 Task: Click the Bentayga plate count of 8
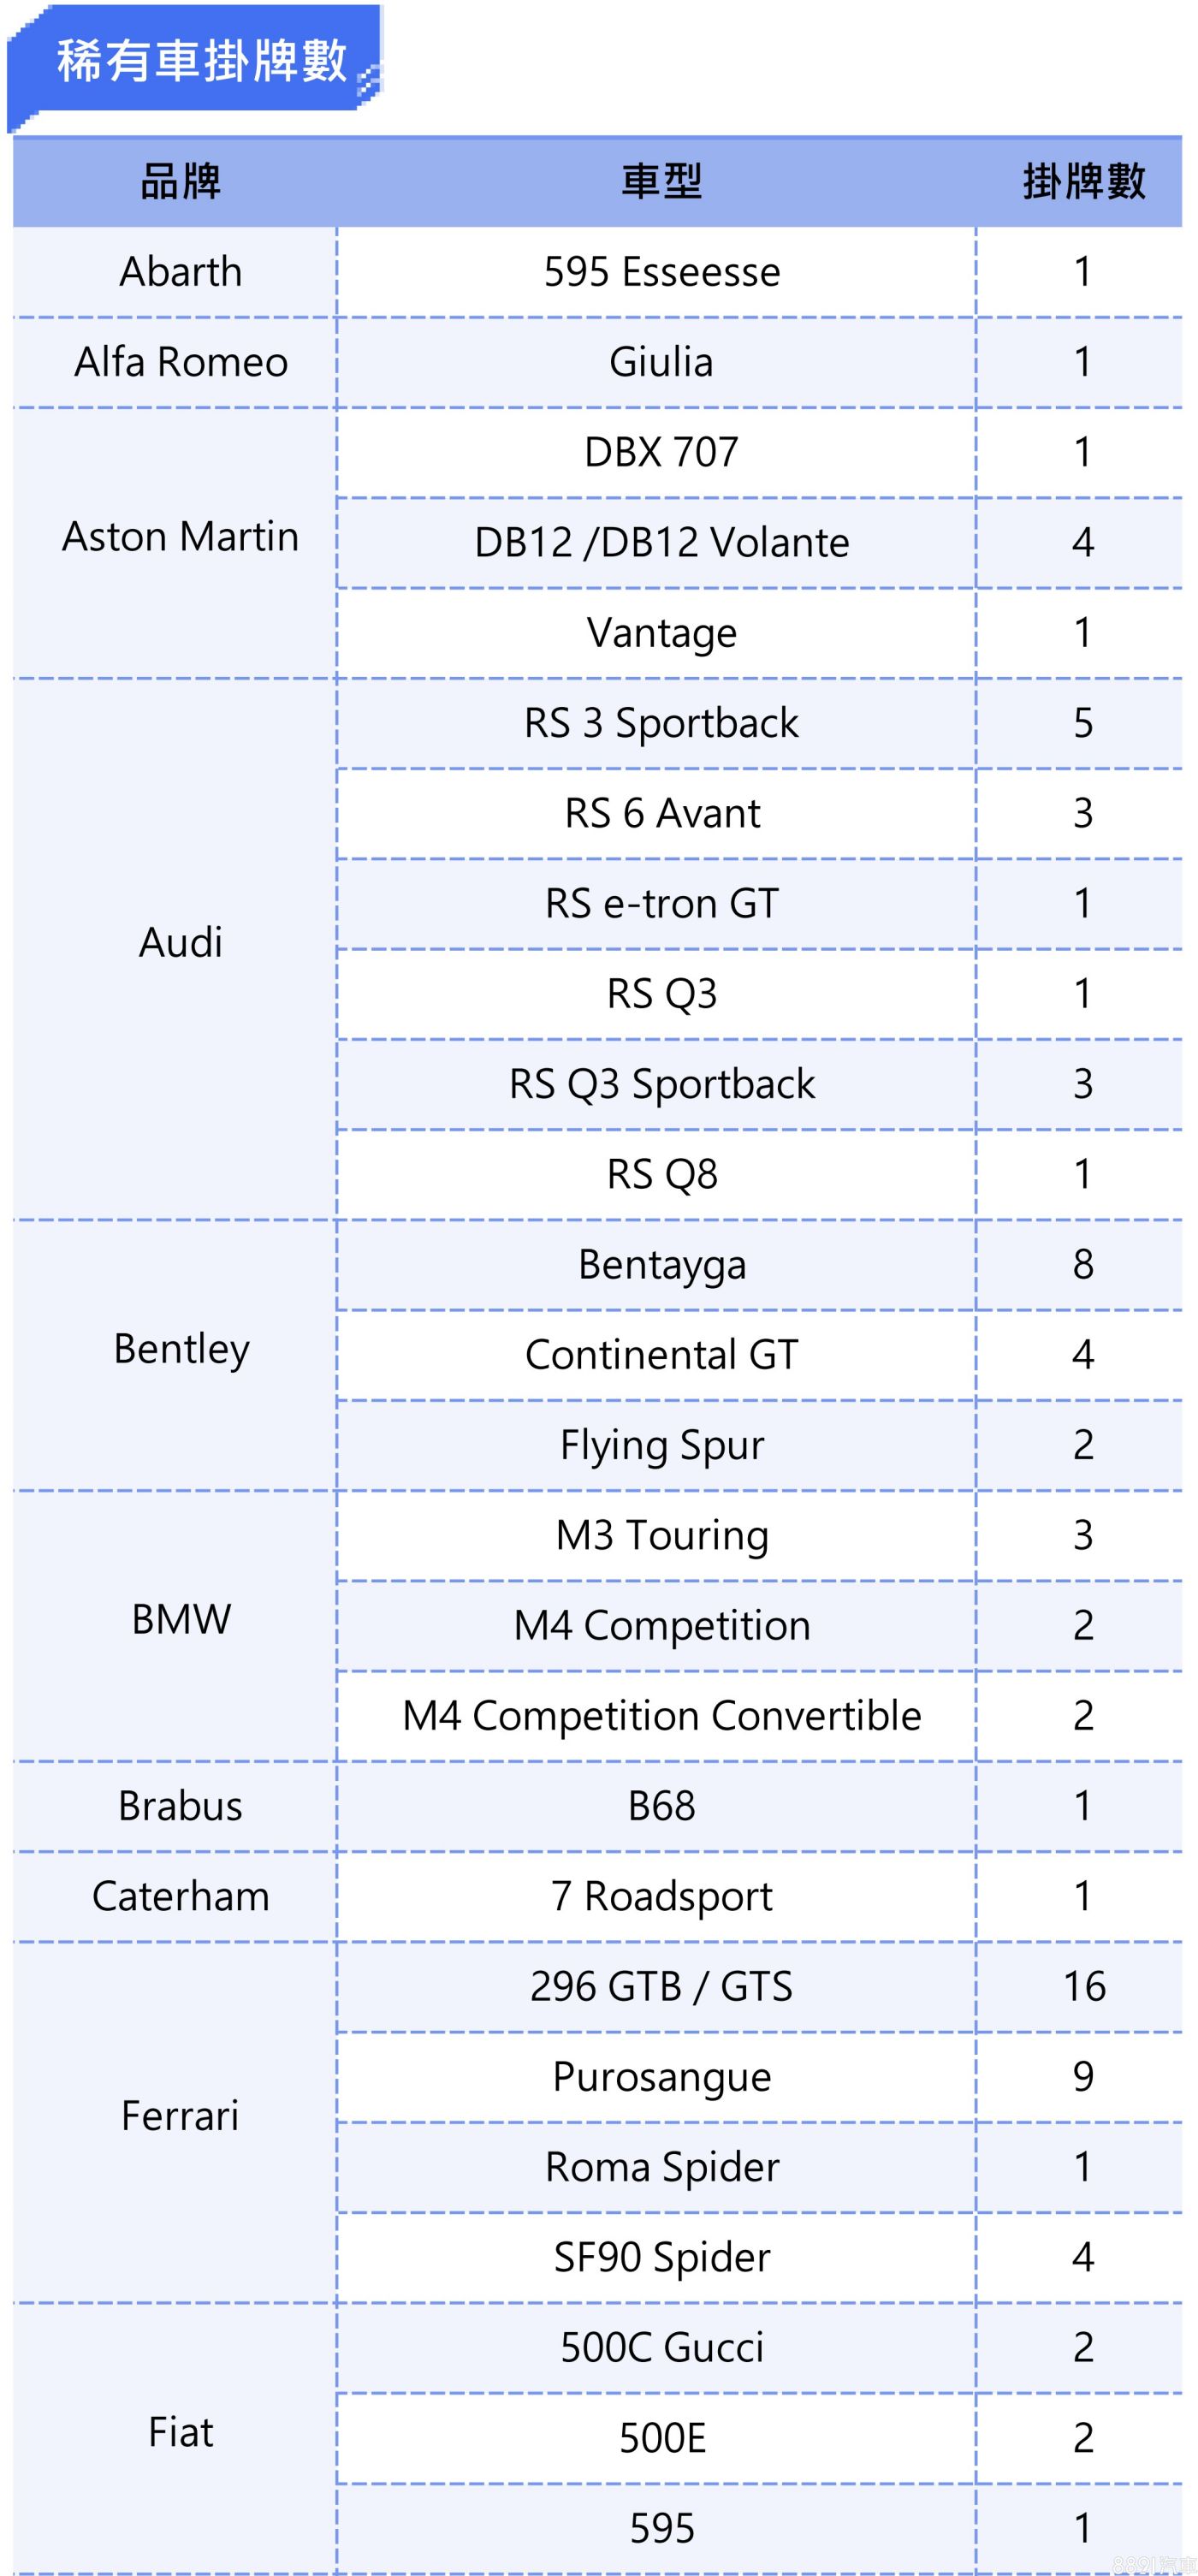click(x=1083, y=1265)
